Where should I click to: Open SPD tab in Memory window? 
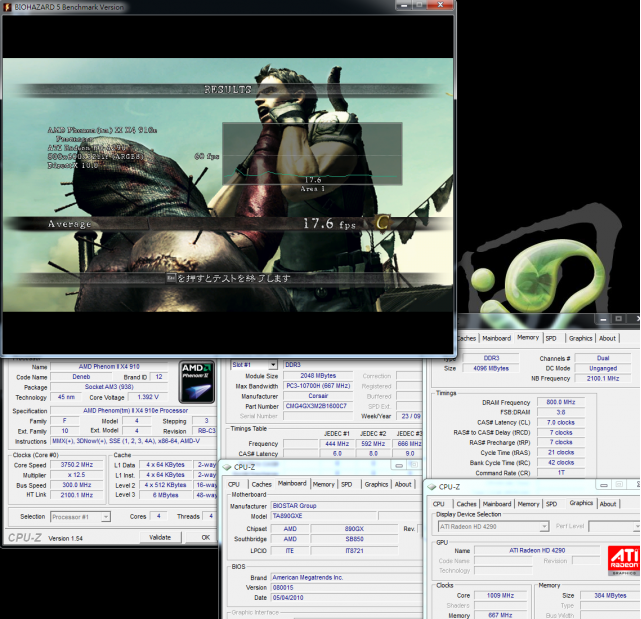tap(551, 339)
